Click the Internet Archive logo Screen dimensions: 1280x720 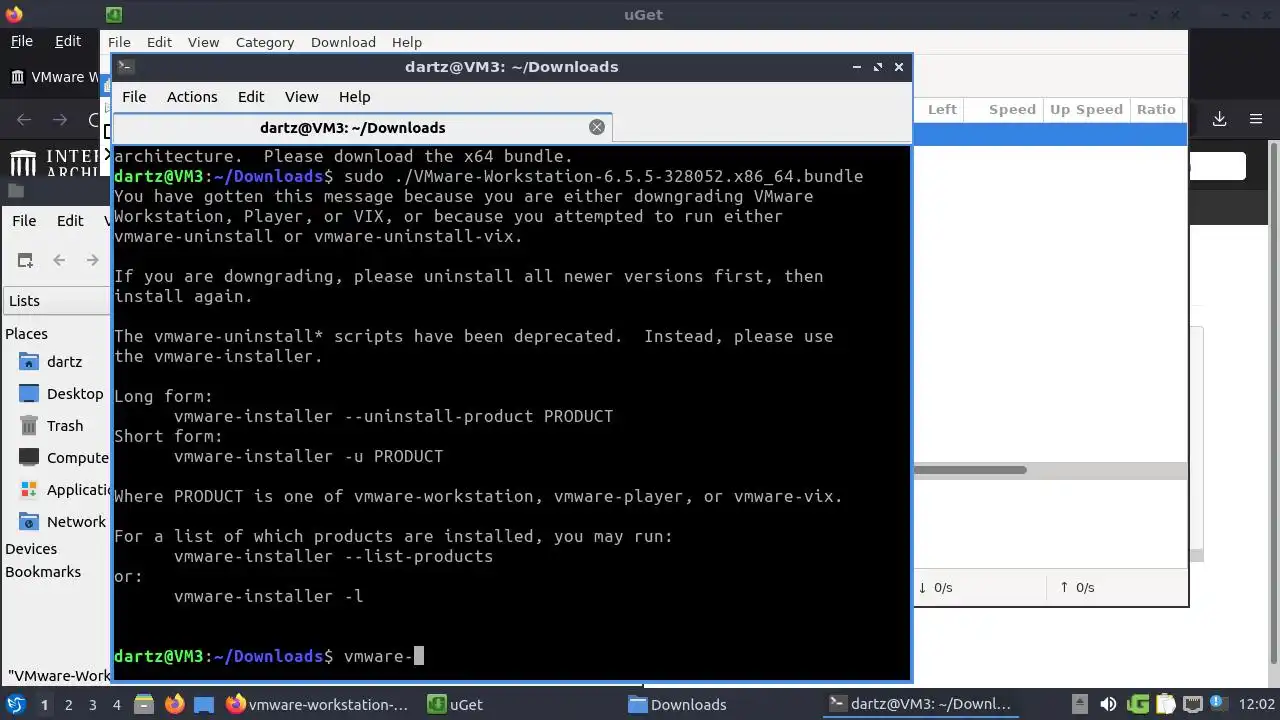pyautogui.click(x=55, y=163)
